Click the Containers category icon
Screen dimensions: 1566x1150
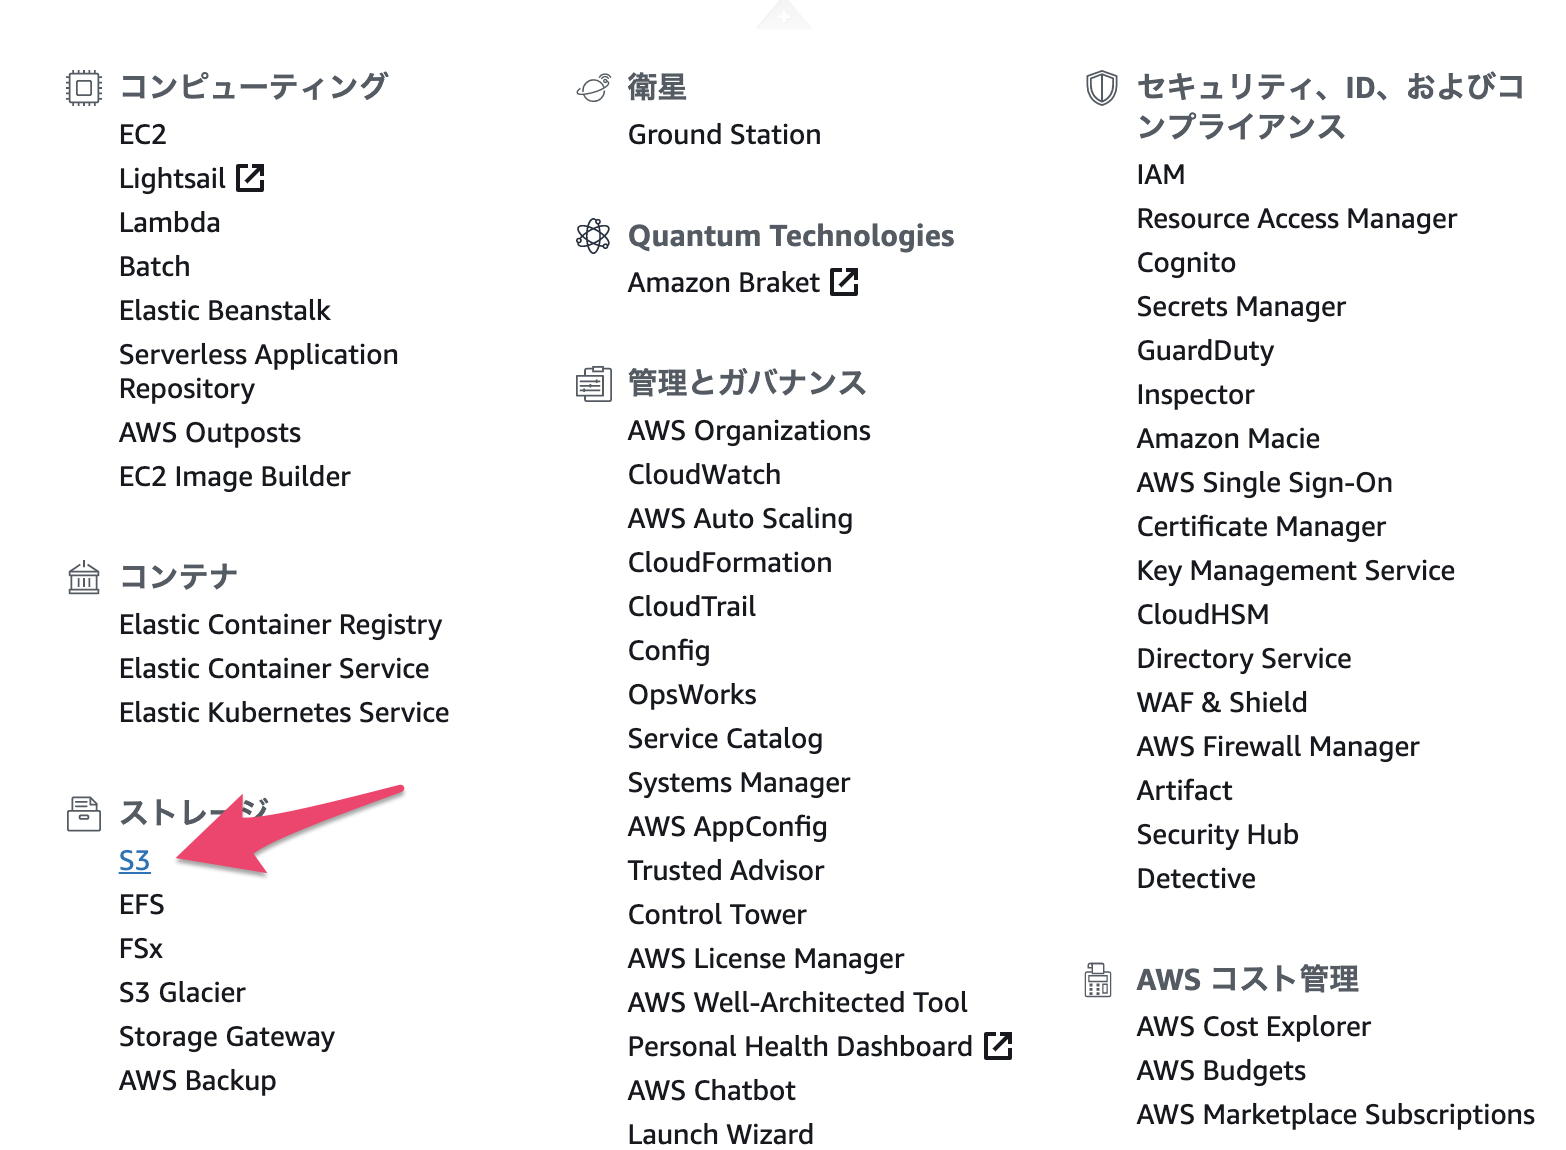tap(84, 577)
